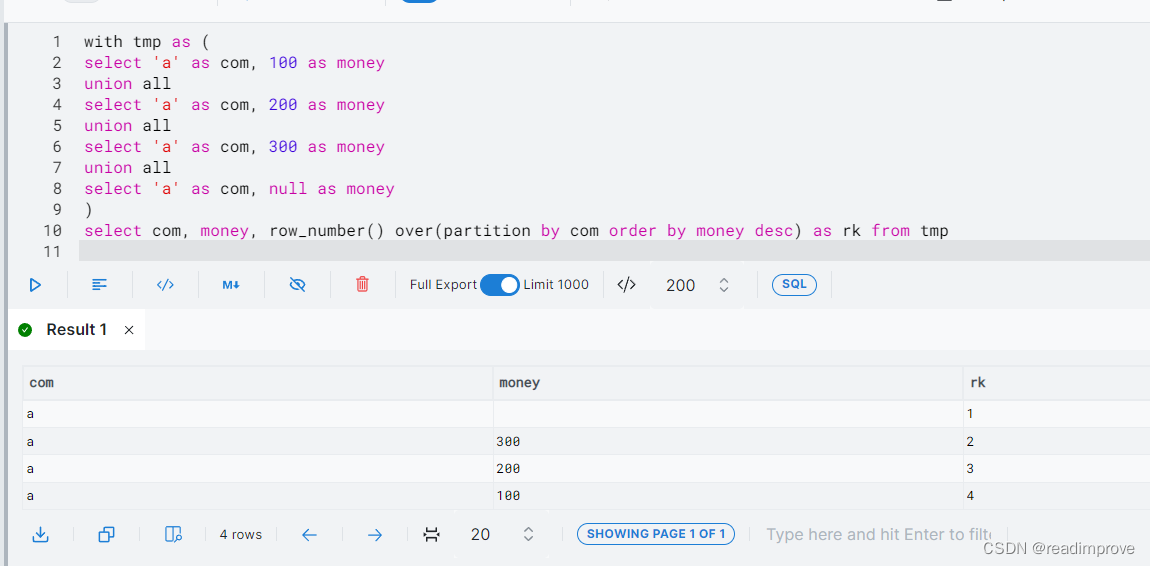Image resolution: width=1150 pixels, height=566 pixels.
Task: Run the SQL query with play icon
Action: pyautogui.click(x=35, y=284)
